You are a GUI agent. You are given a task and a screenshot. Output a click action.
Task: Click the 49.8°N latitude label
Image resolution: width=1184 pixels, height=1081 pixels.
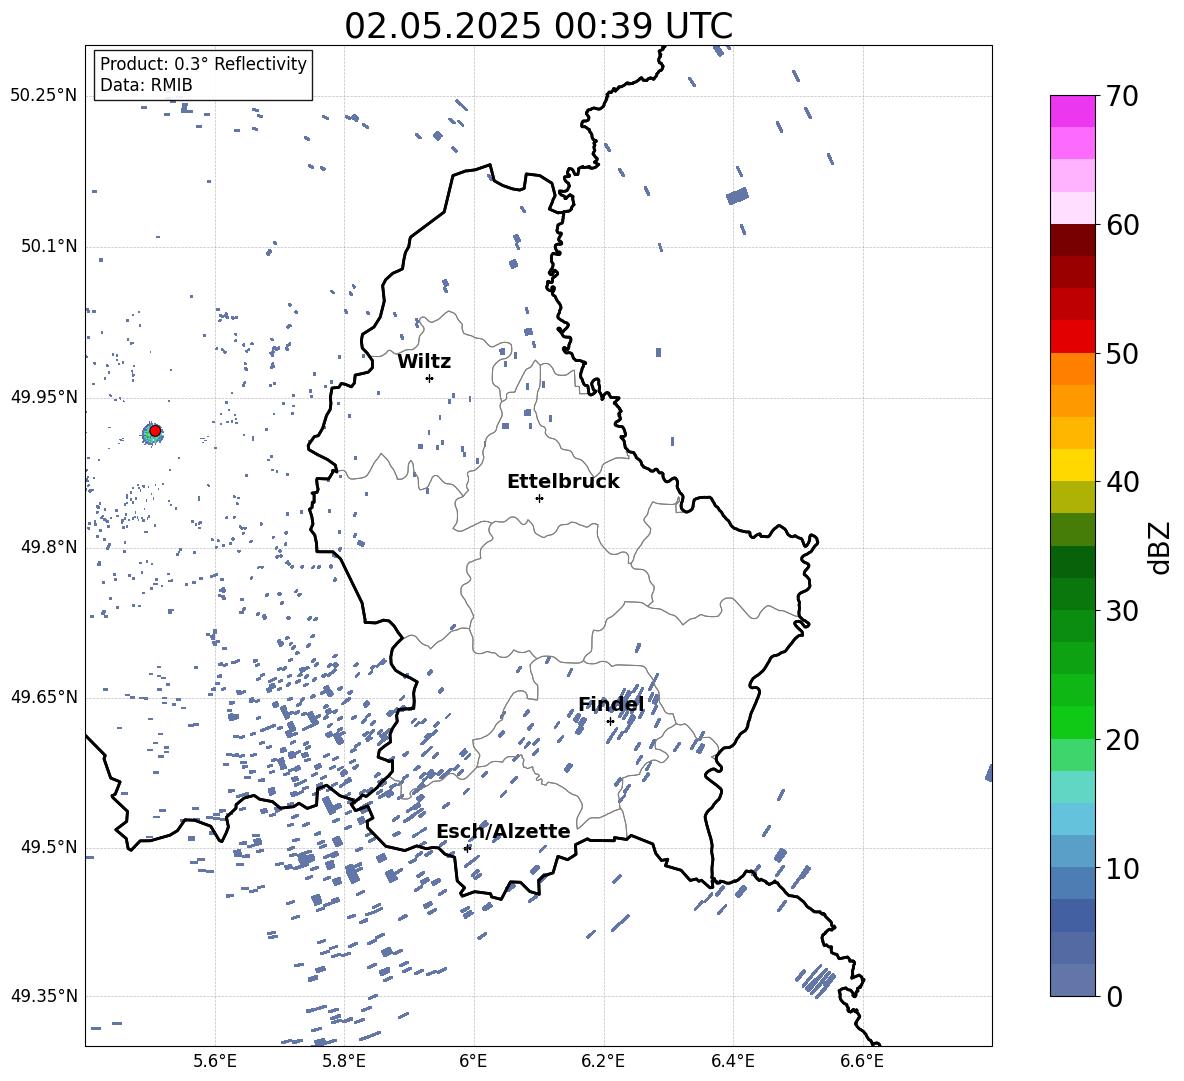pos(48,547)
